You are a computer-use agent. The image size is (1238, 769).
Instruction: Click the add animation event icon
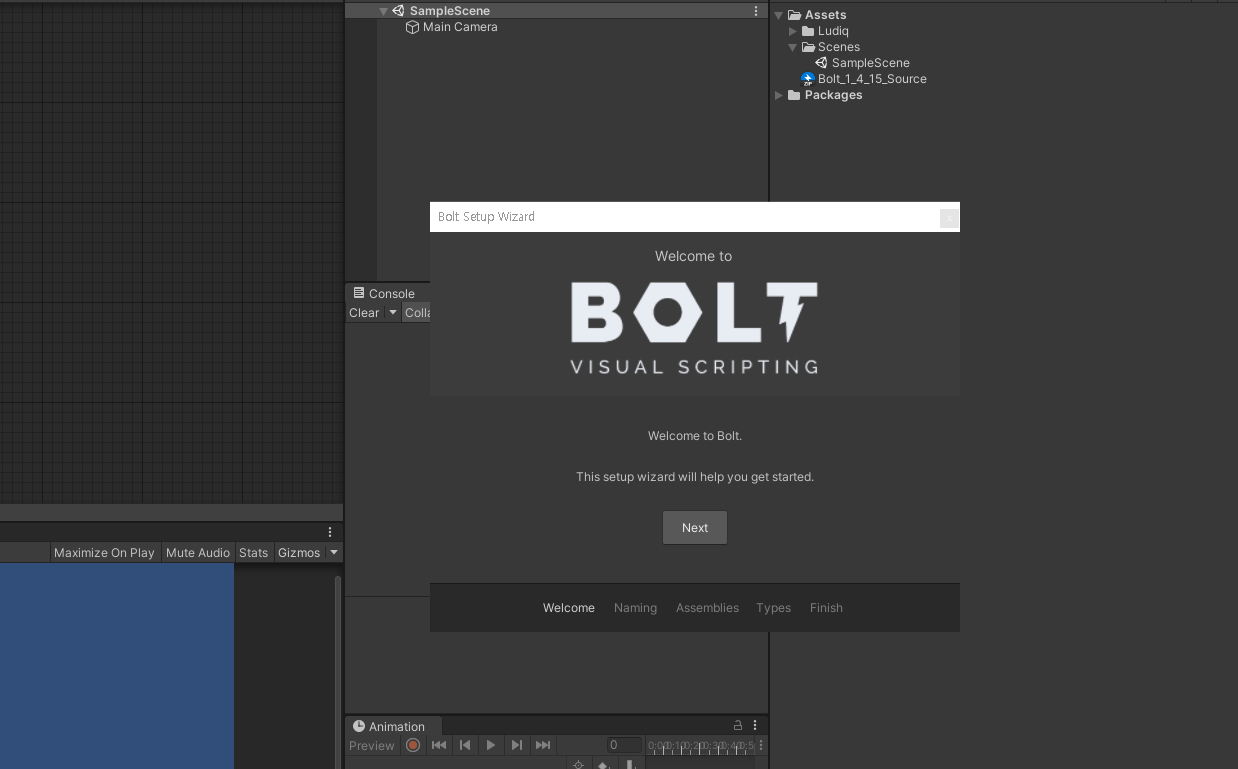coord(631,765)
